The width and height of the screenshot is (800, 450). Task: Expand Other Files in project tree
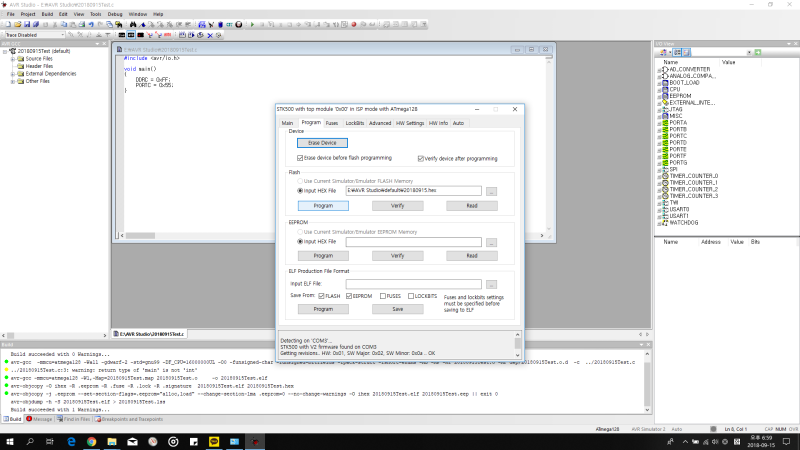pyautogui.click(x=13, y=82)
